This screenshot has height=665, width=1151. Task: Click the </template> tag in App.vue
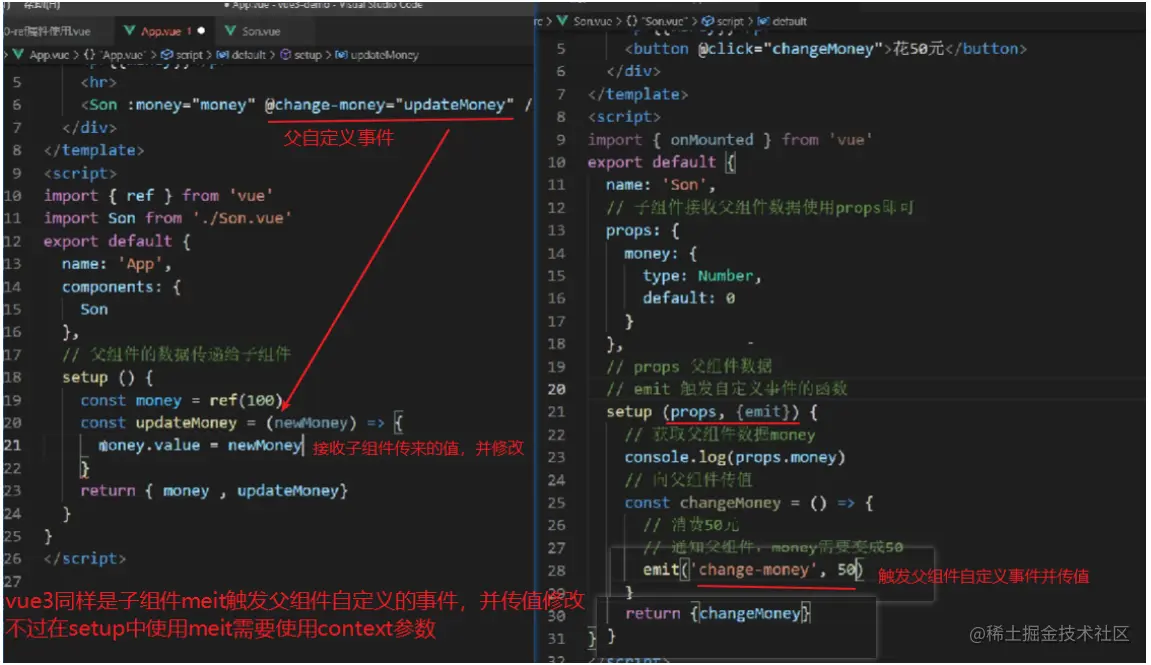(x=94, y=150)
